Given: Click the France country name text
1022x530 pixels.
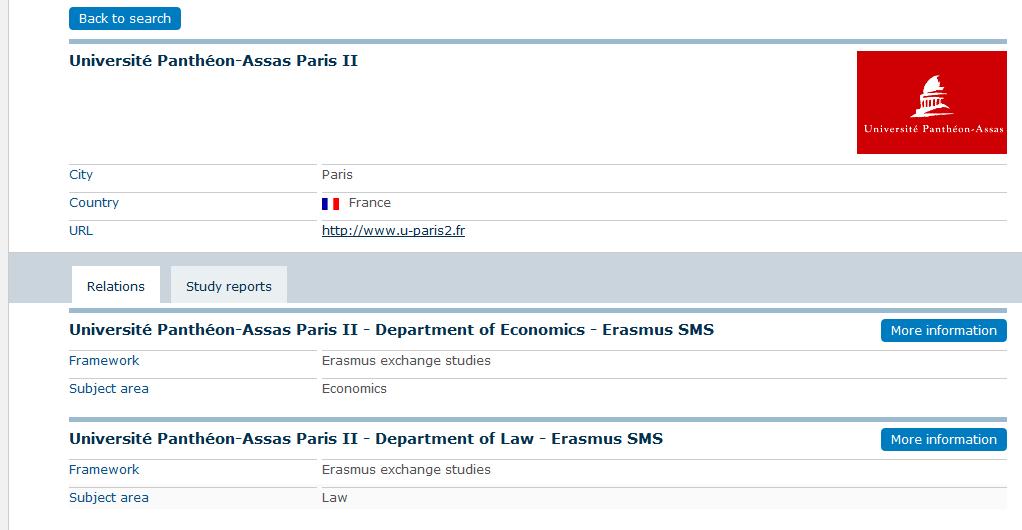Looking at the screenshot, I should point(370,203).
